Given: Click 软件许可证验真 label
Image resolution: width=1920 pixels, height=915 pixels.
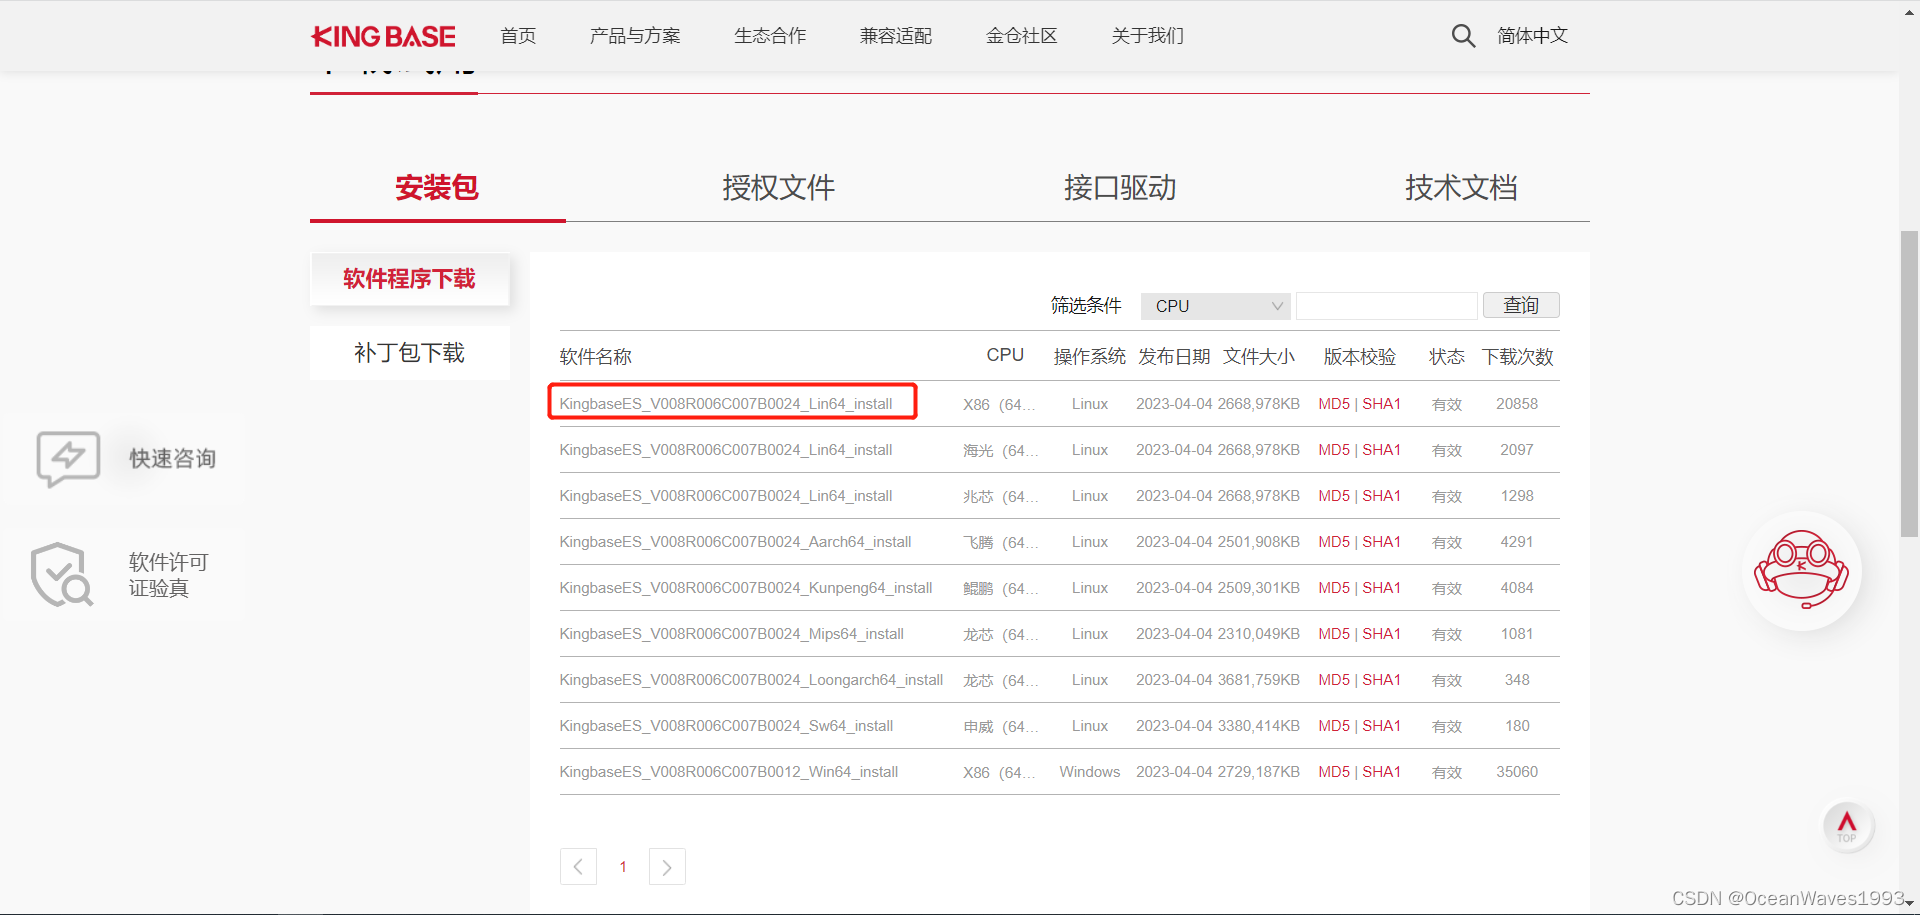Looking at the screenshot, I should point(168,575).
